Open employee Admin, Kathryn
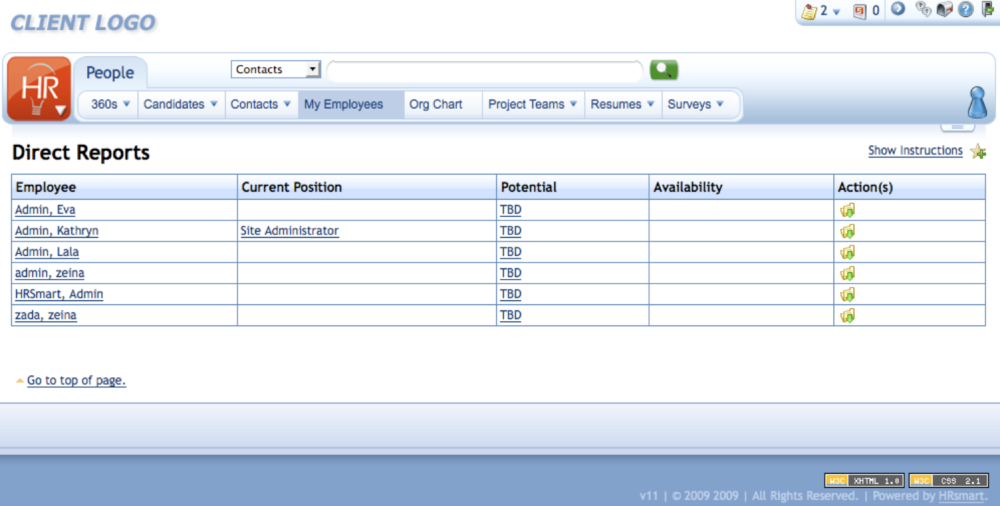 point(57,231)
